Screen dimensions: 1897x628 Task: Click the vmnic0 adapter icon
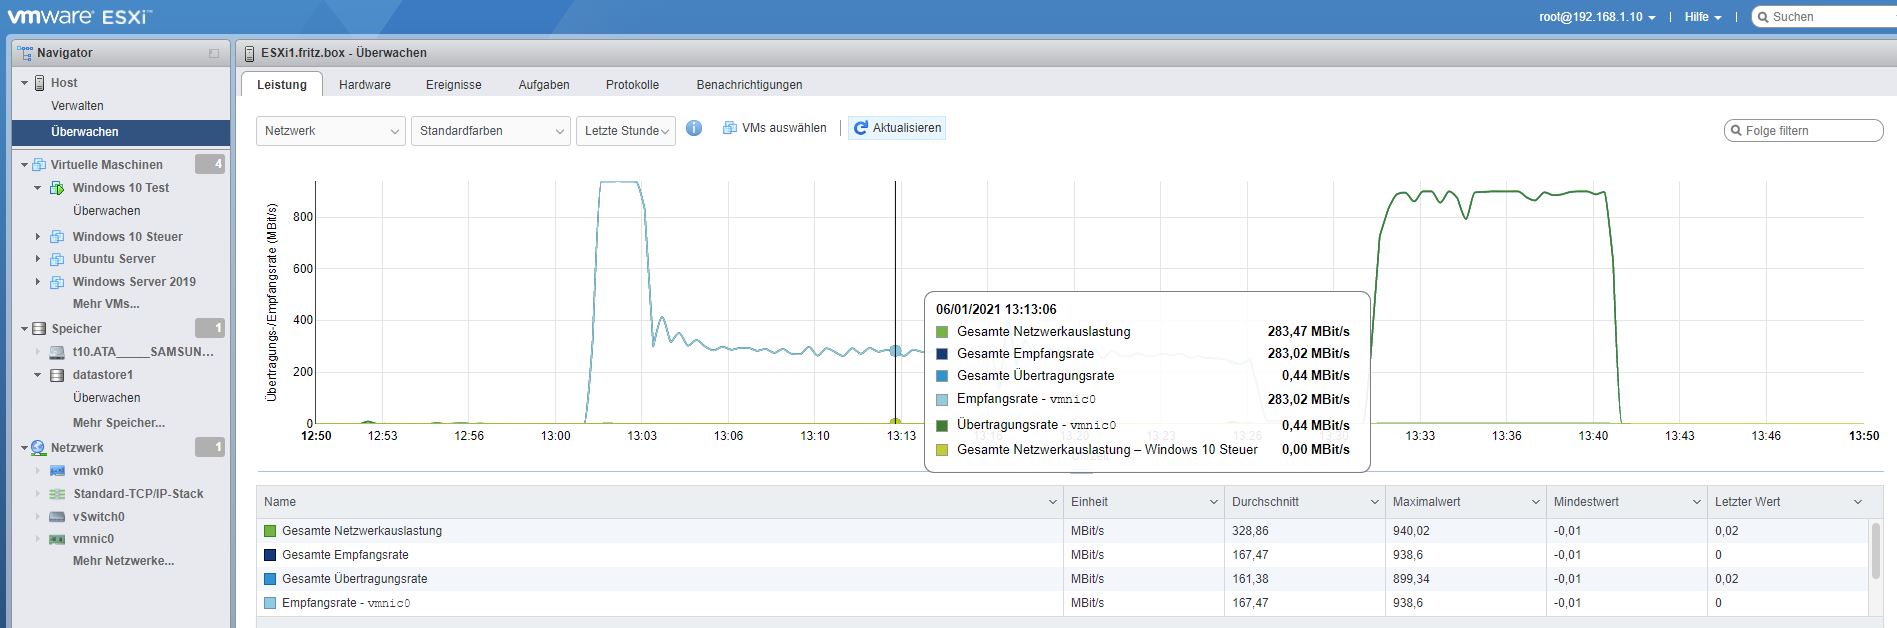(57, 539)
